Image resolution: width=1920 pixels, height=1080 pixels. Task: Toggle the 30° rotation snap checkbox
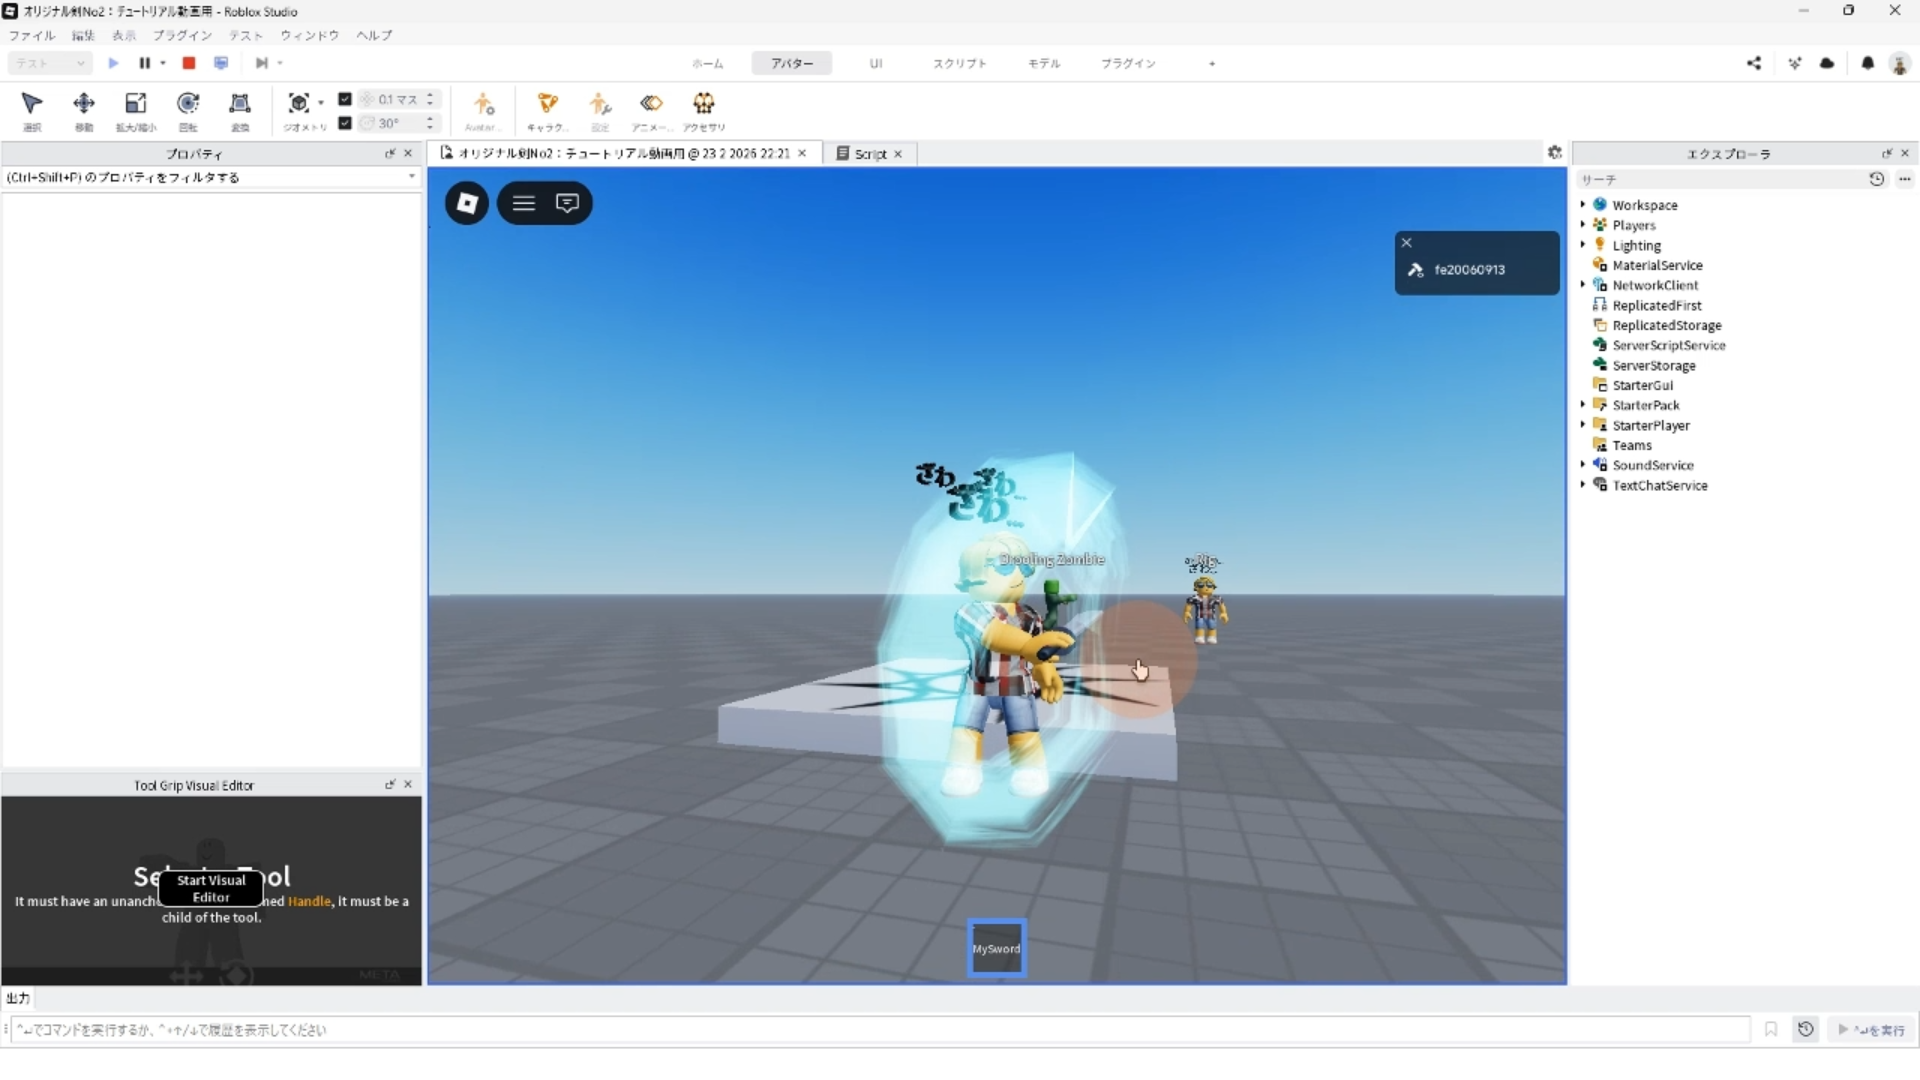pos(345,123)
